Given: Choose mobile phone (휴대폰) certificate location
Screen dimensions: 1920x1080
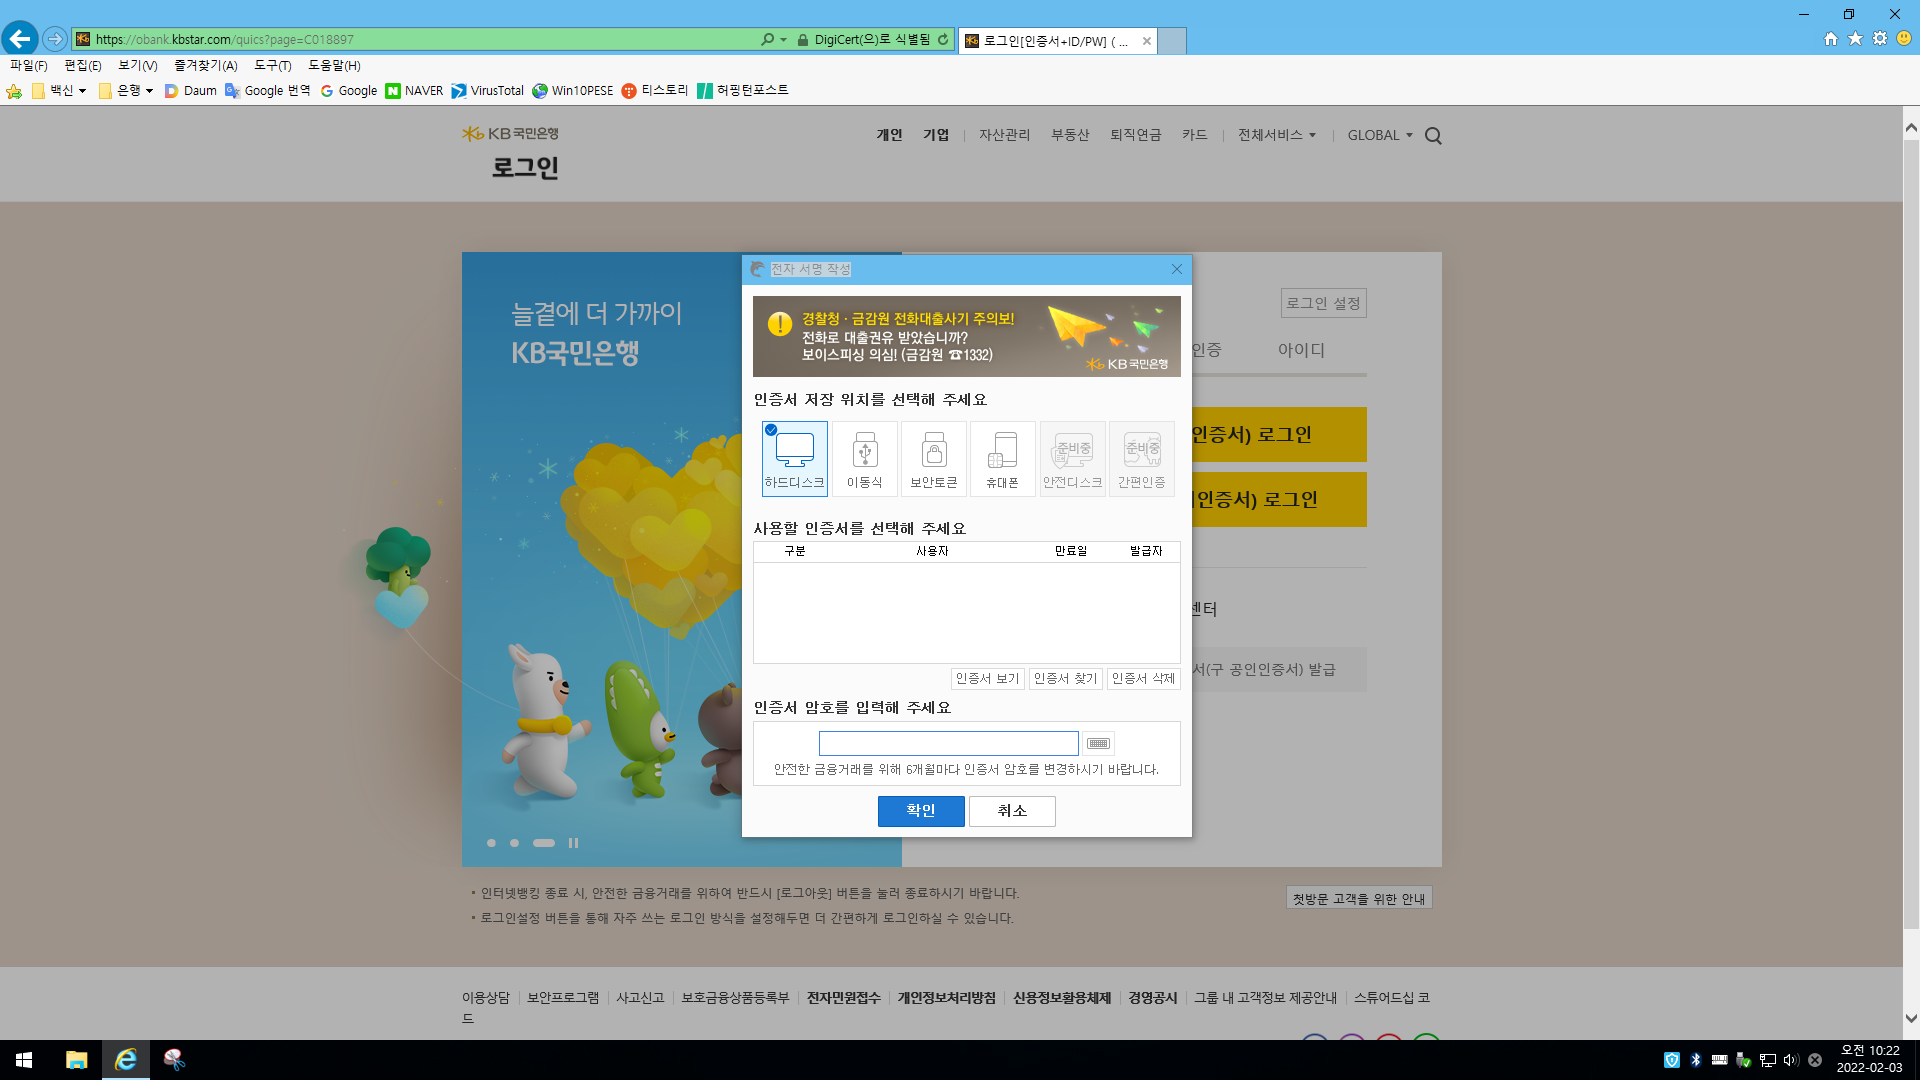Looking at the screenshot, I should pos(1002,458).
